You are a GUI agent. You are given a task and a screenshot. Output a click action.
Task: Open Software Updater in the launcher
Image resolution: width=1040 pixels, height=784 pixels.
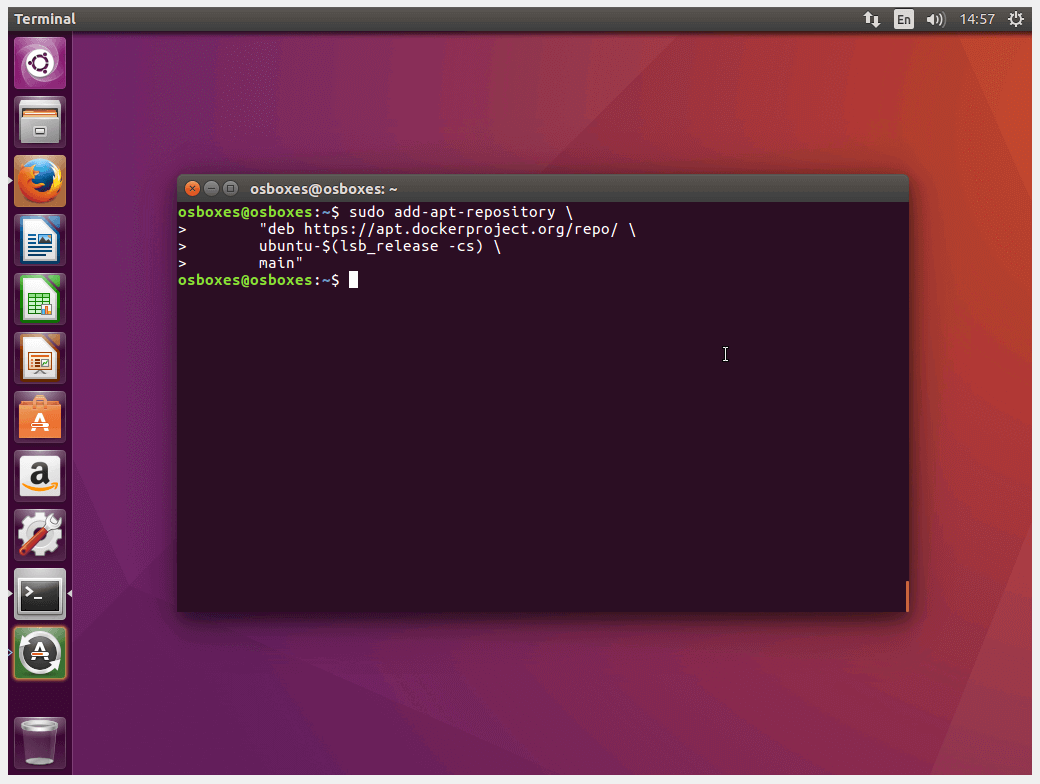point(40,653)
